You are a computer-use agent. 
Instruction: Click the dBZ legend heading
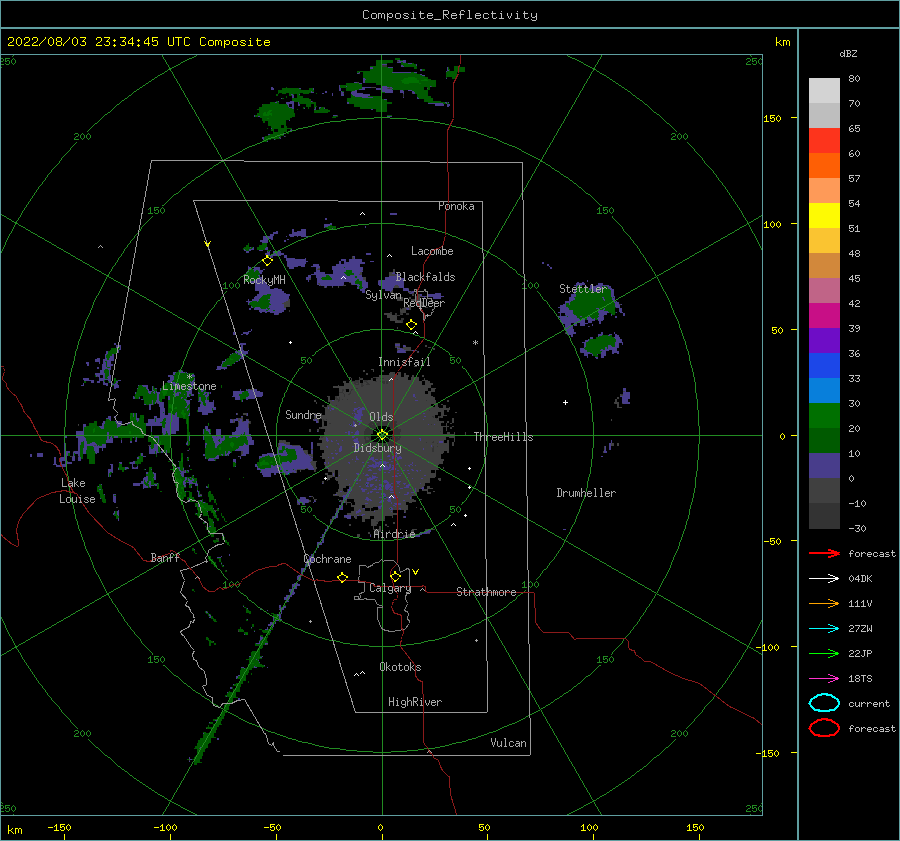tap(848, 53)
